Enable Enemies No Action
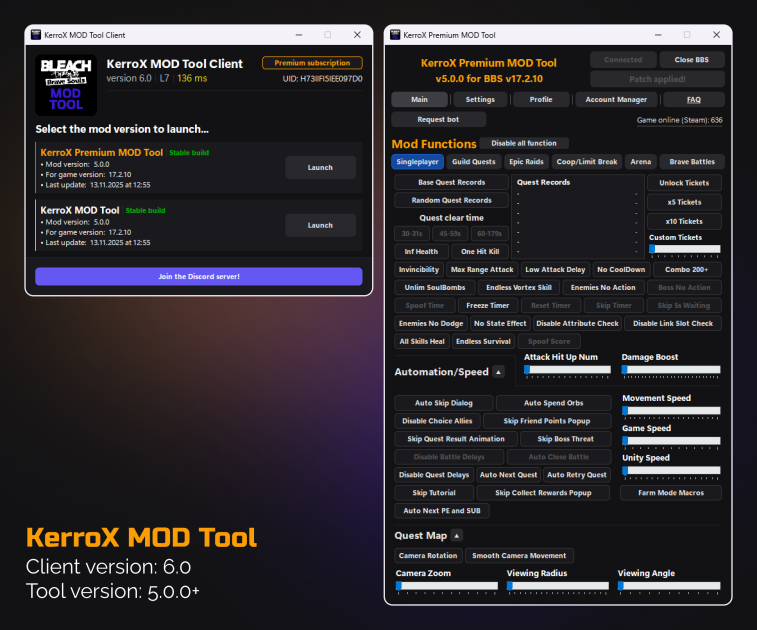The width and height of the screenshot is (757, 630). click(603, 287)
